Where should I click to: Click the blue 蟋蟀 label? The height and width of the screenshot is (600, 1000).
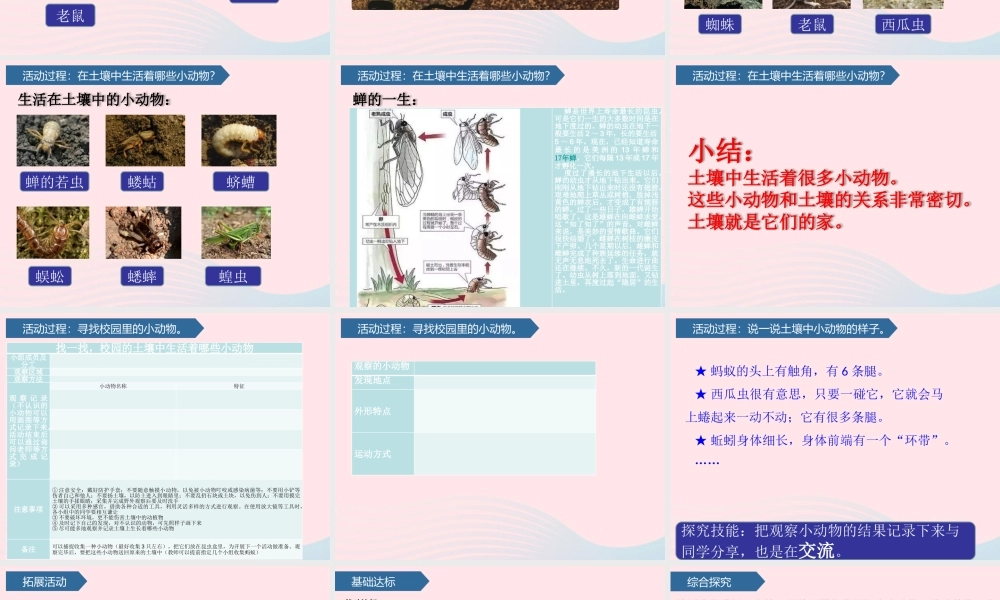[x=142, y=276]
